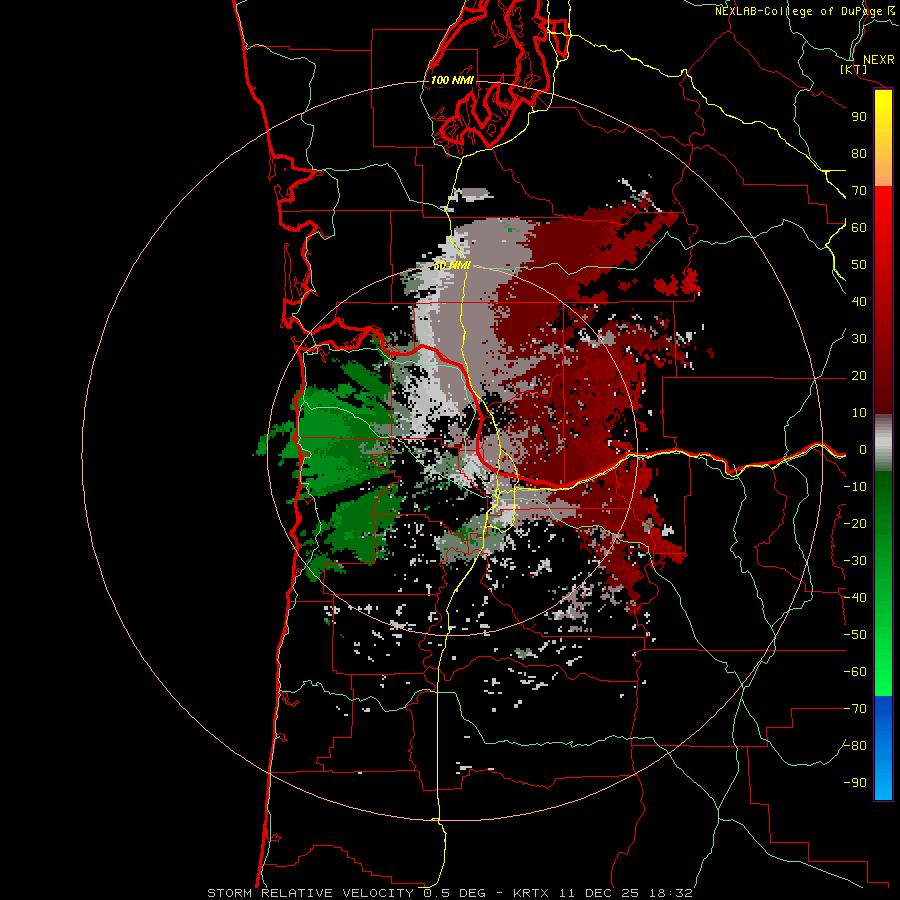
Task: Select the 0 value on the velocity scale
Action: [x=863, y=450]
